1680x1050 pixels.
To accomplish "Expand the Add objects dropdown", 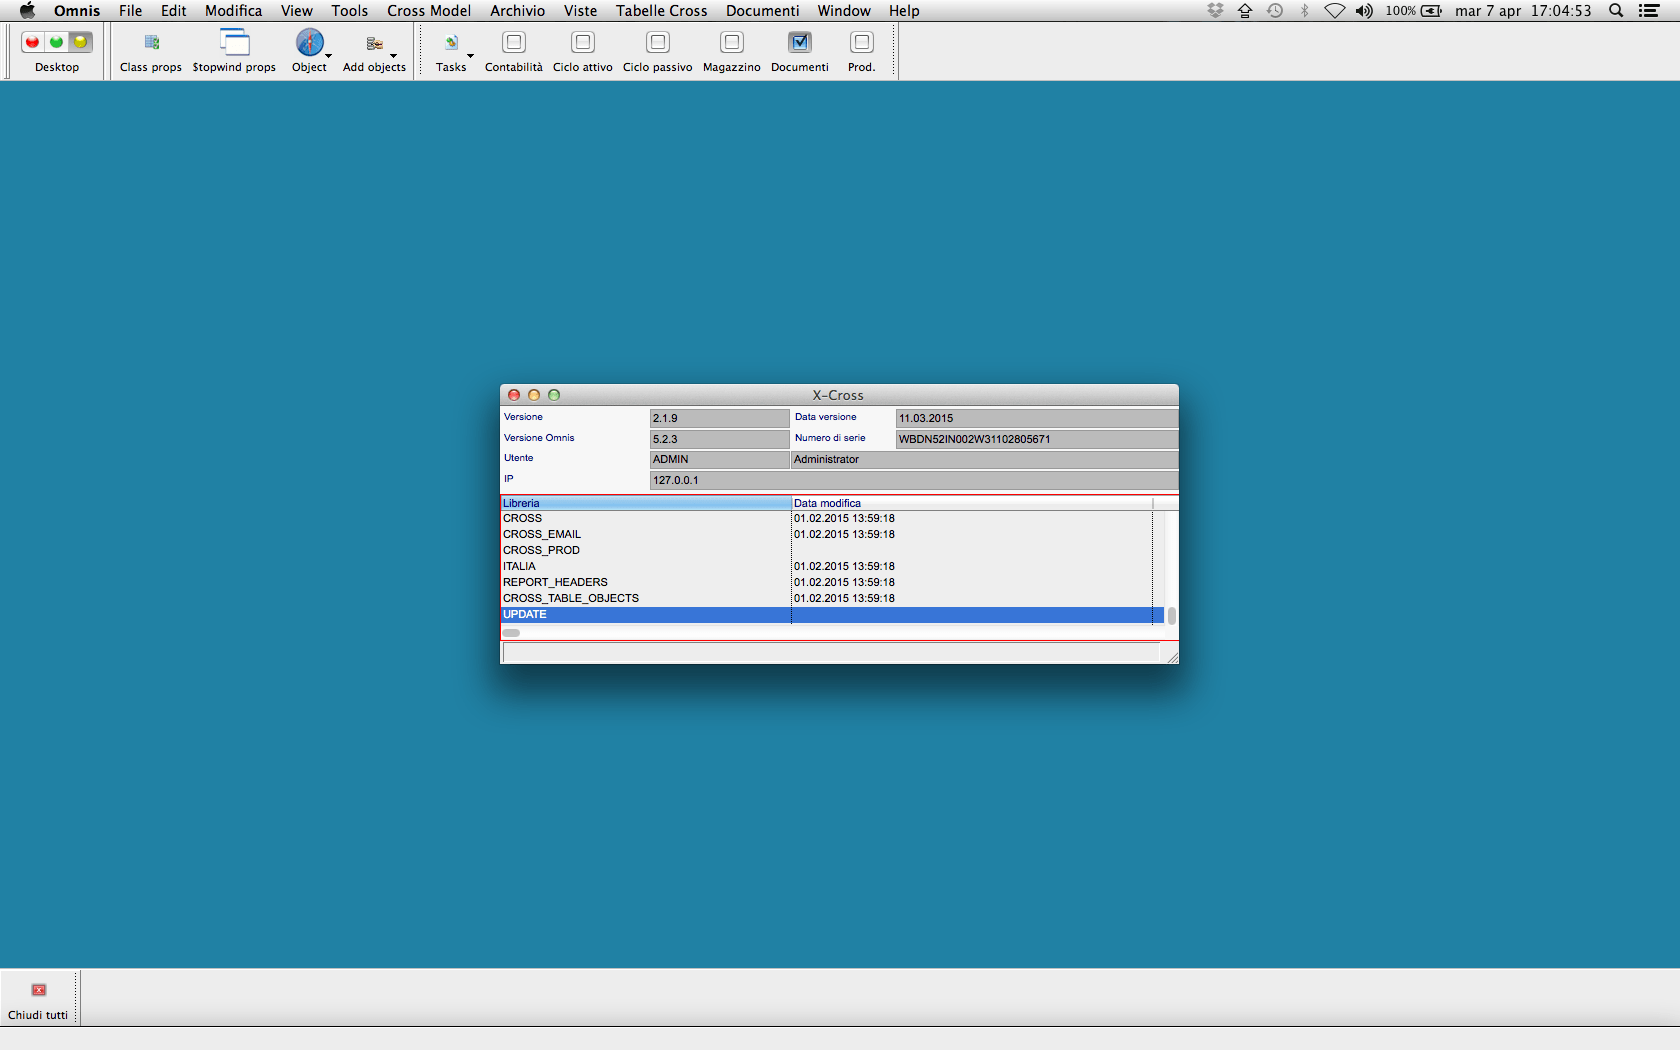I will 393,56.
